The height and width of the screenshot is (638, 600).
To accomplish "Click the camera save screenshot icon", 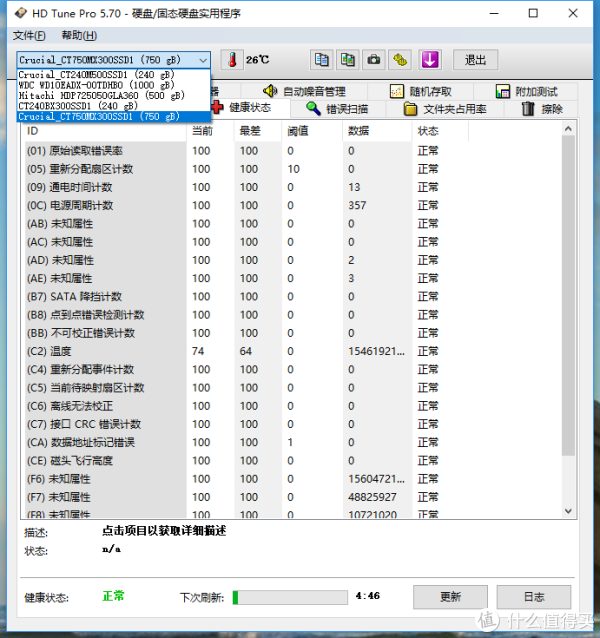I will [373, 60].
